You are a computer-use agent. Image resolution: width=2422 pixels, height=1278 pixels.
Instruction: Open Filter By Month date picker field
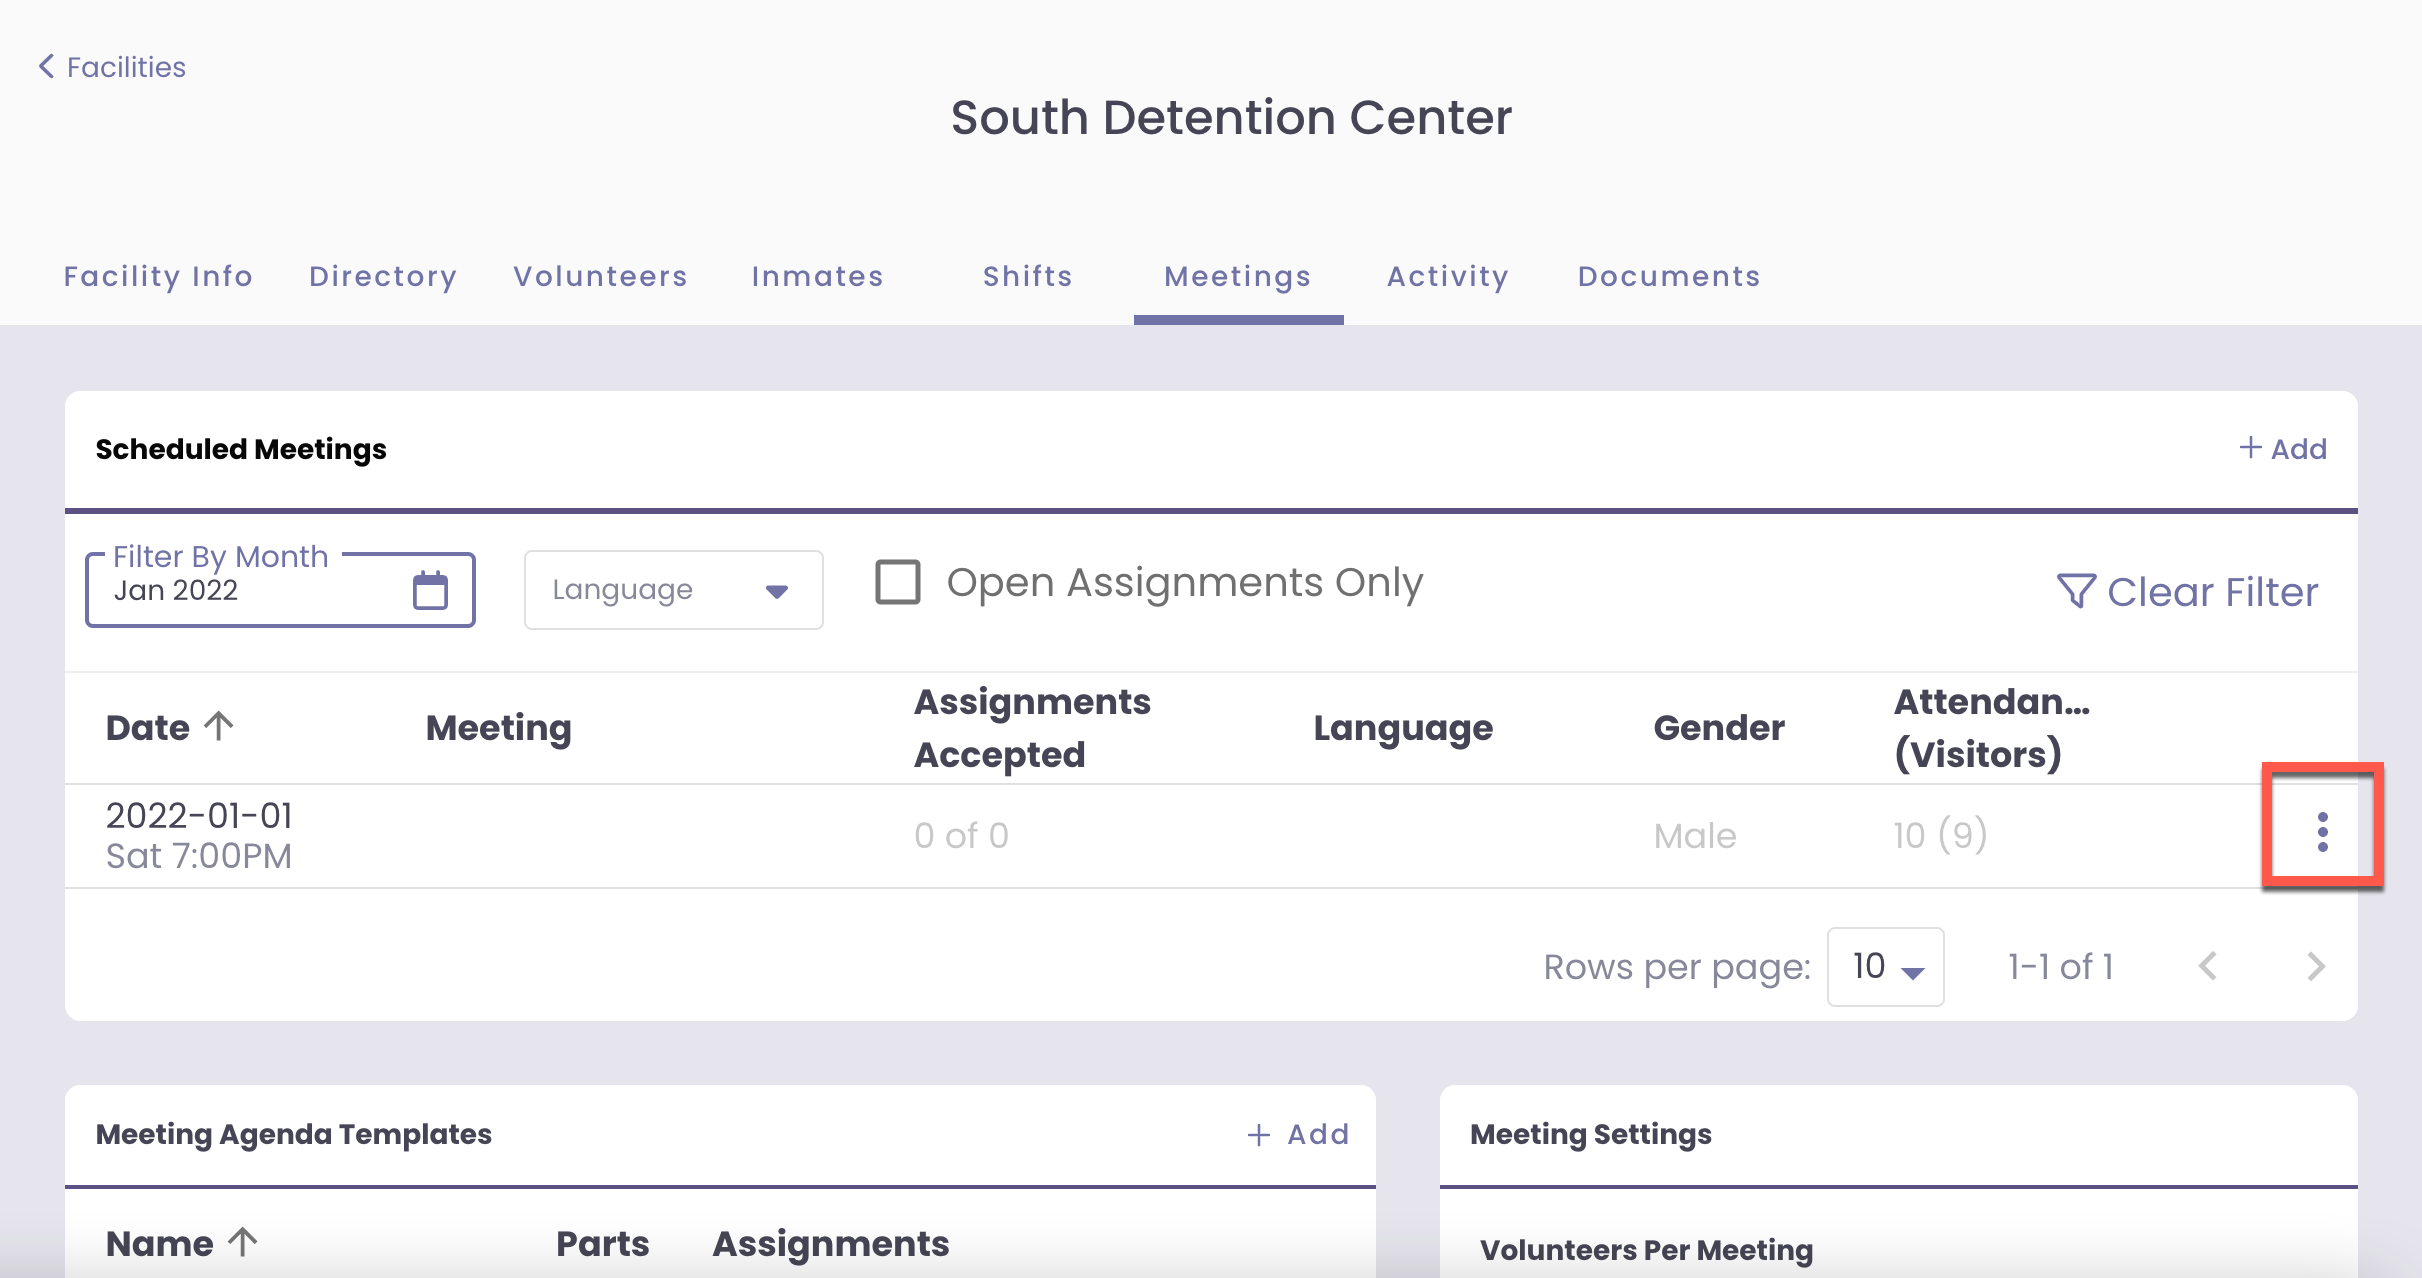[x=250, y=591]
